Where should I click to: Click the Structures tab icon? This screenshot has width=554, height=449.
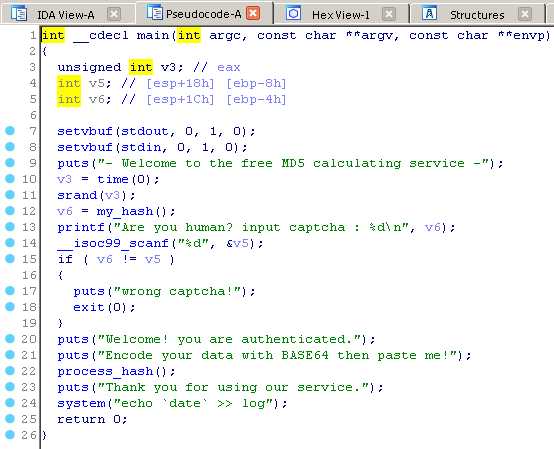(429, 13)
